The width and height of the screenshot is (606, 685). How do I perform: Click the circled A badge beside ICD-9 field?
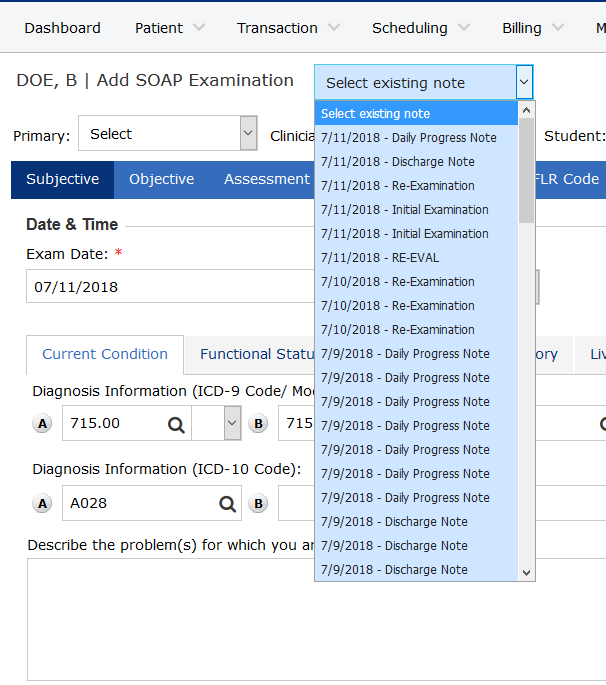[x=42, y=424]
